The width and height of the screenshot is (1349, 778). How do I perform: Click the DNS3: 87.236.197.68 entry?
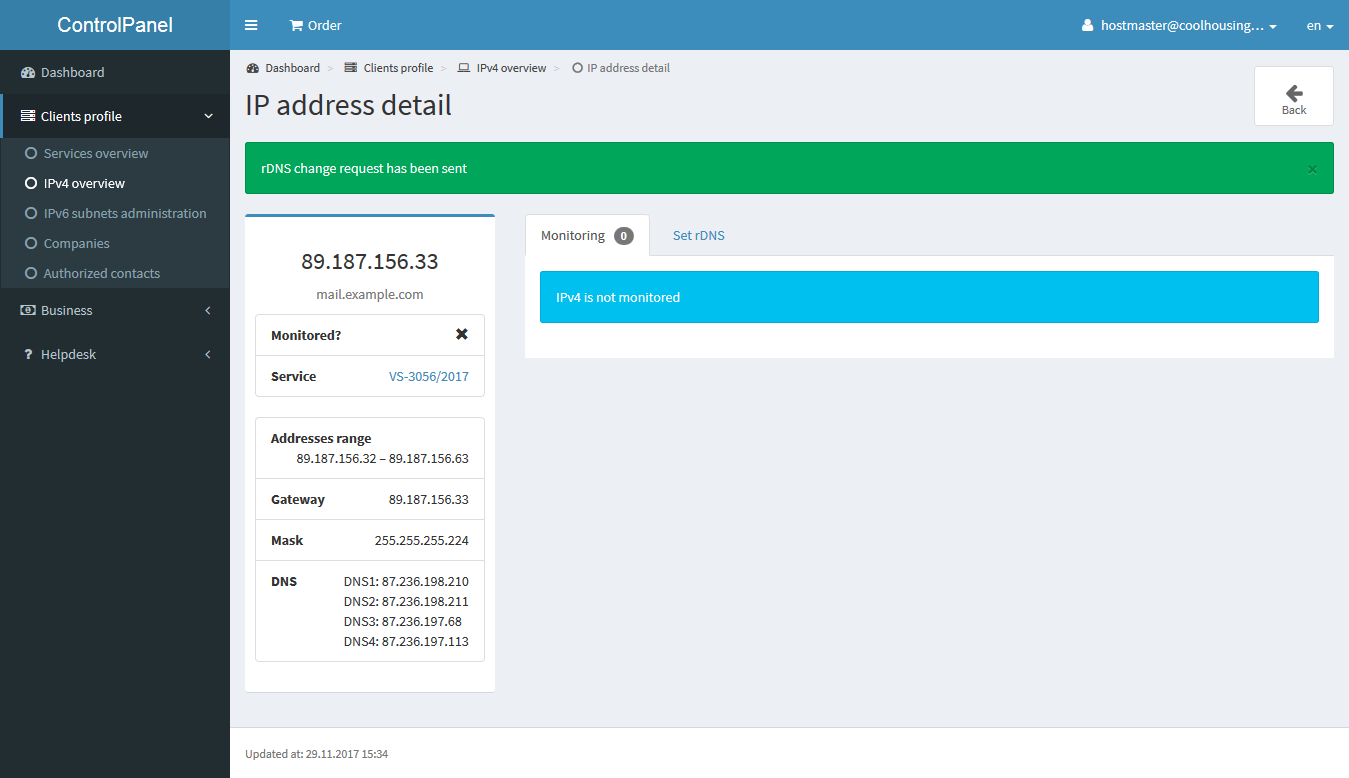tap(403, 621)
